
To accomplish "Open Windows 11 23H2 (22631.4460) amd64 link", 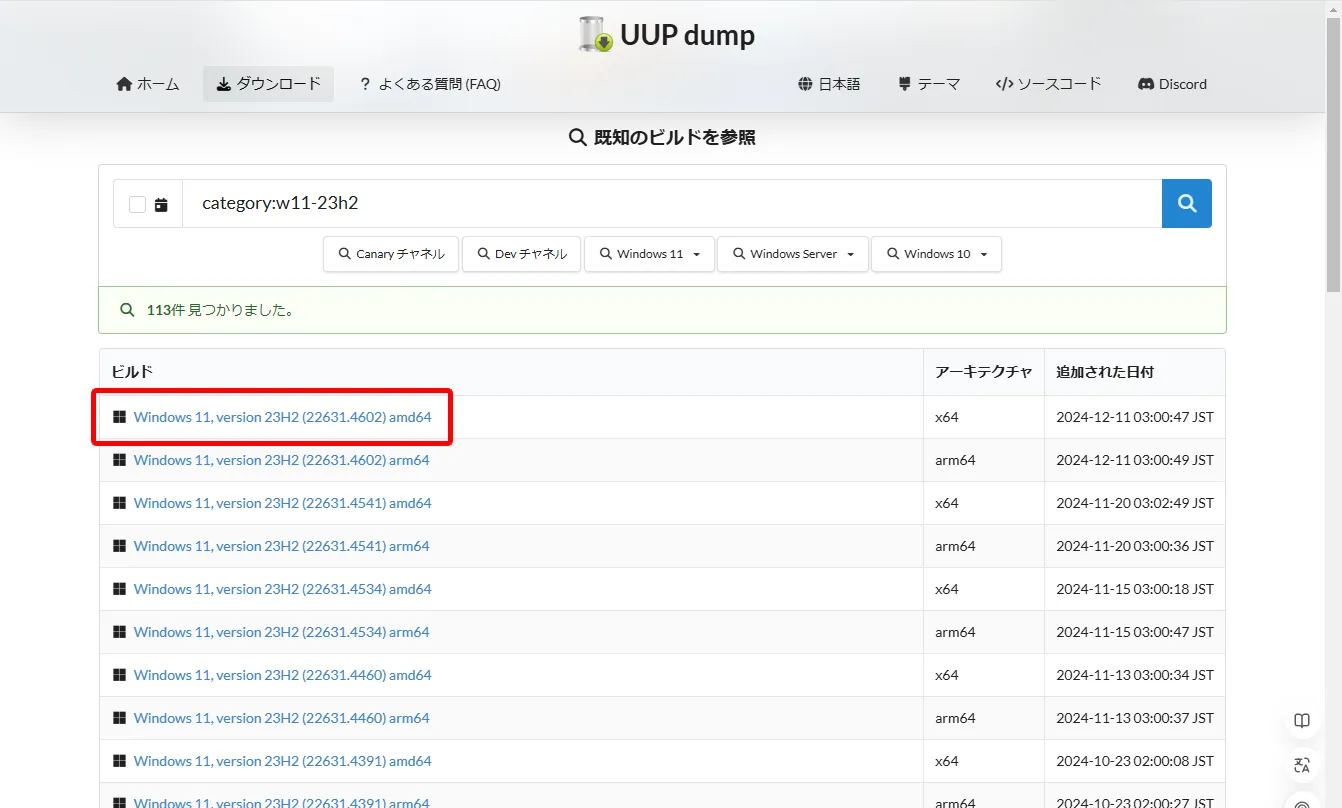I will (x=282, y=675).
